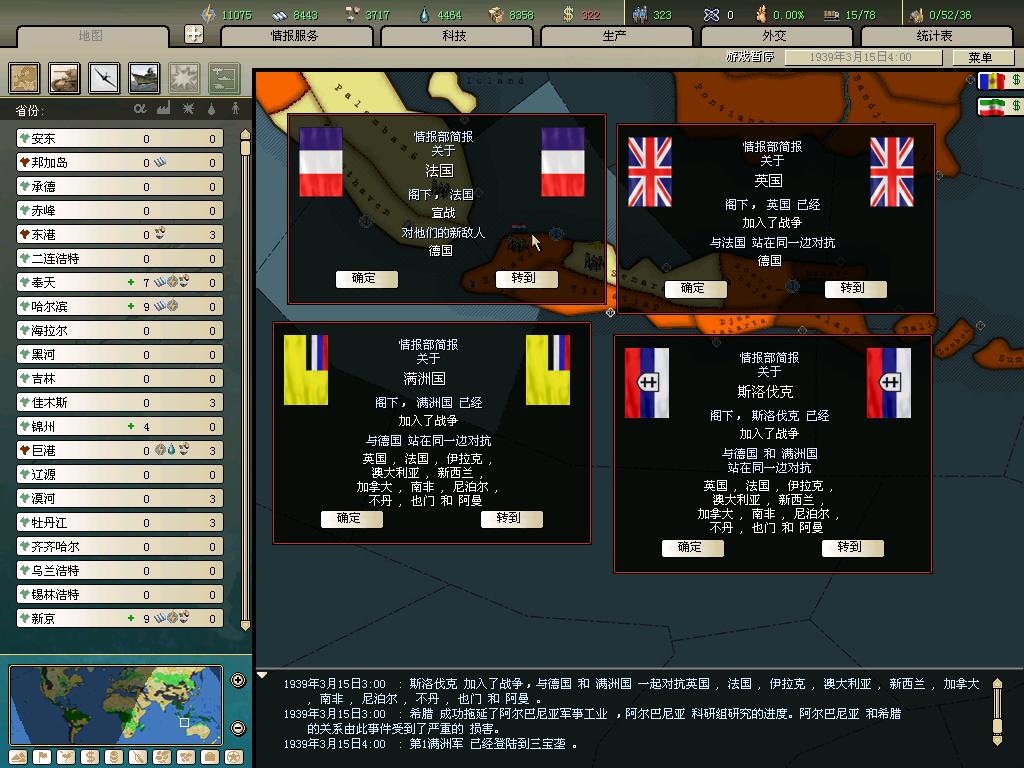
Task: Click the plus icon beside the 地图 tab
Action: 194,34
